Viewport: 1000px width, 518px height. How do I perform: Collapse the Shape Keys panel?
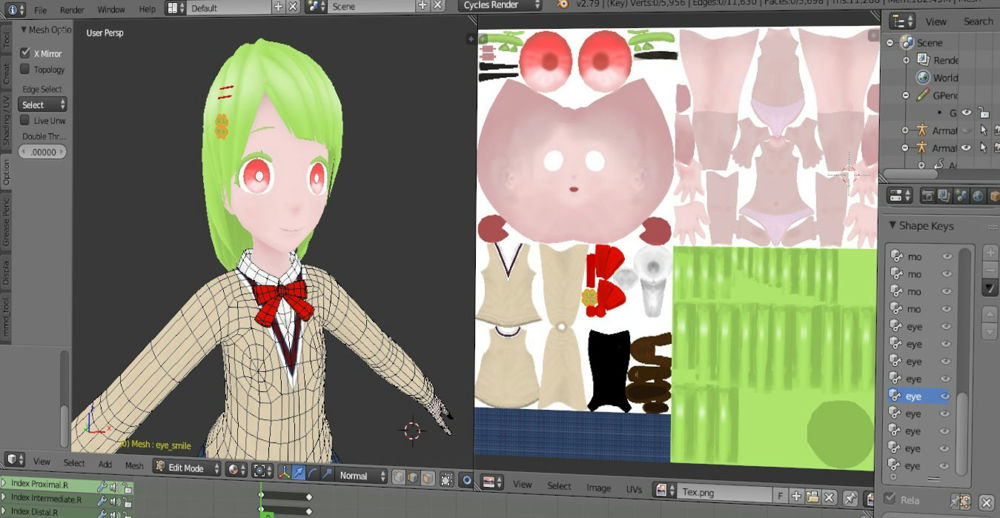[x=892, y=225]
